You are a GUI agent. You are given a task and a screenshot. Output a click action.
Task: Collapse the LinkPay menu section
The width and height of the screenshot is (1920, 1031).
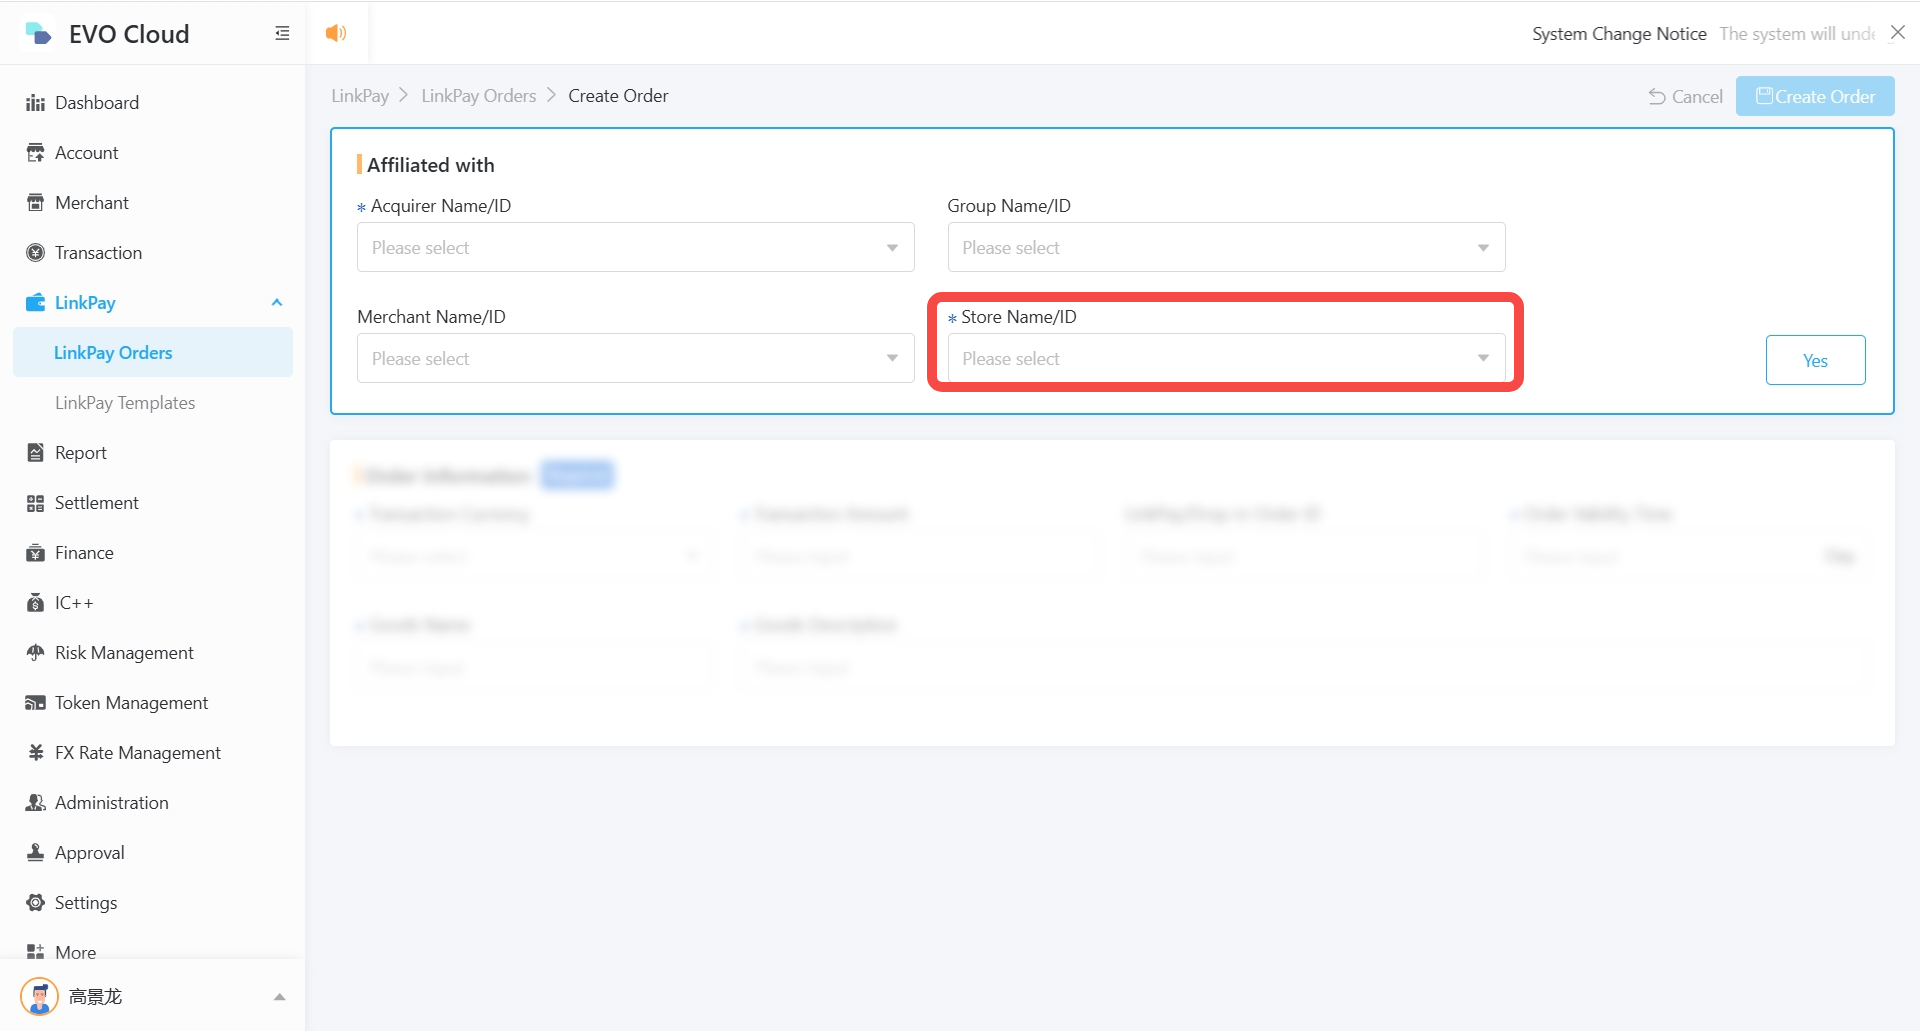[277, 303]
